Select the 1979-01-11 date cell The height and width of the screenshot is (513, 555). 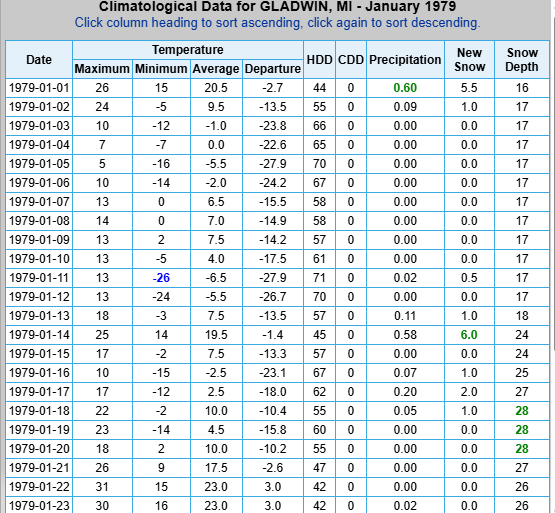click(x=39, y=278)
